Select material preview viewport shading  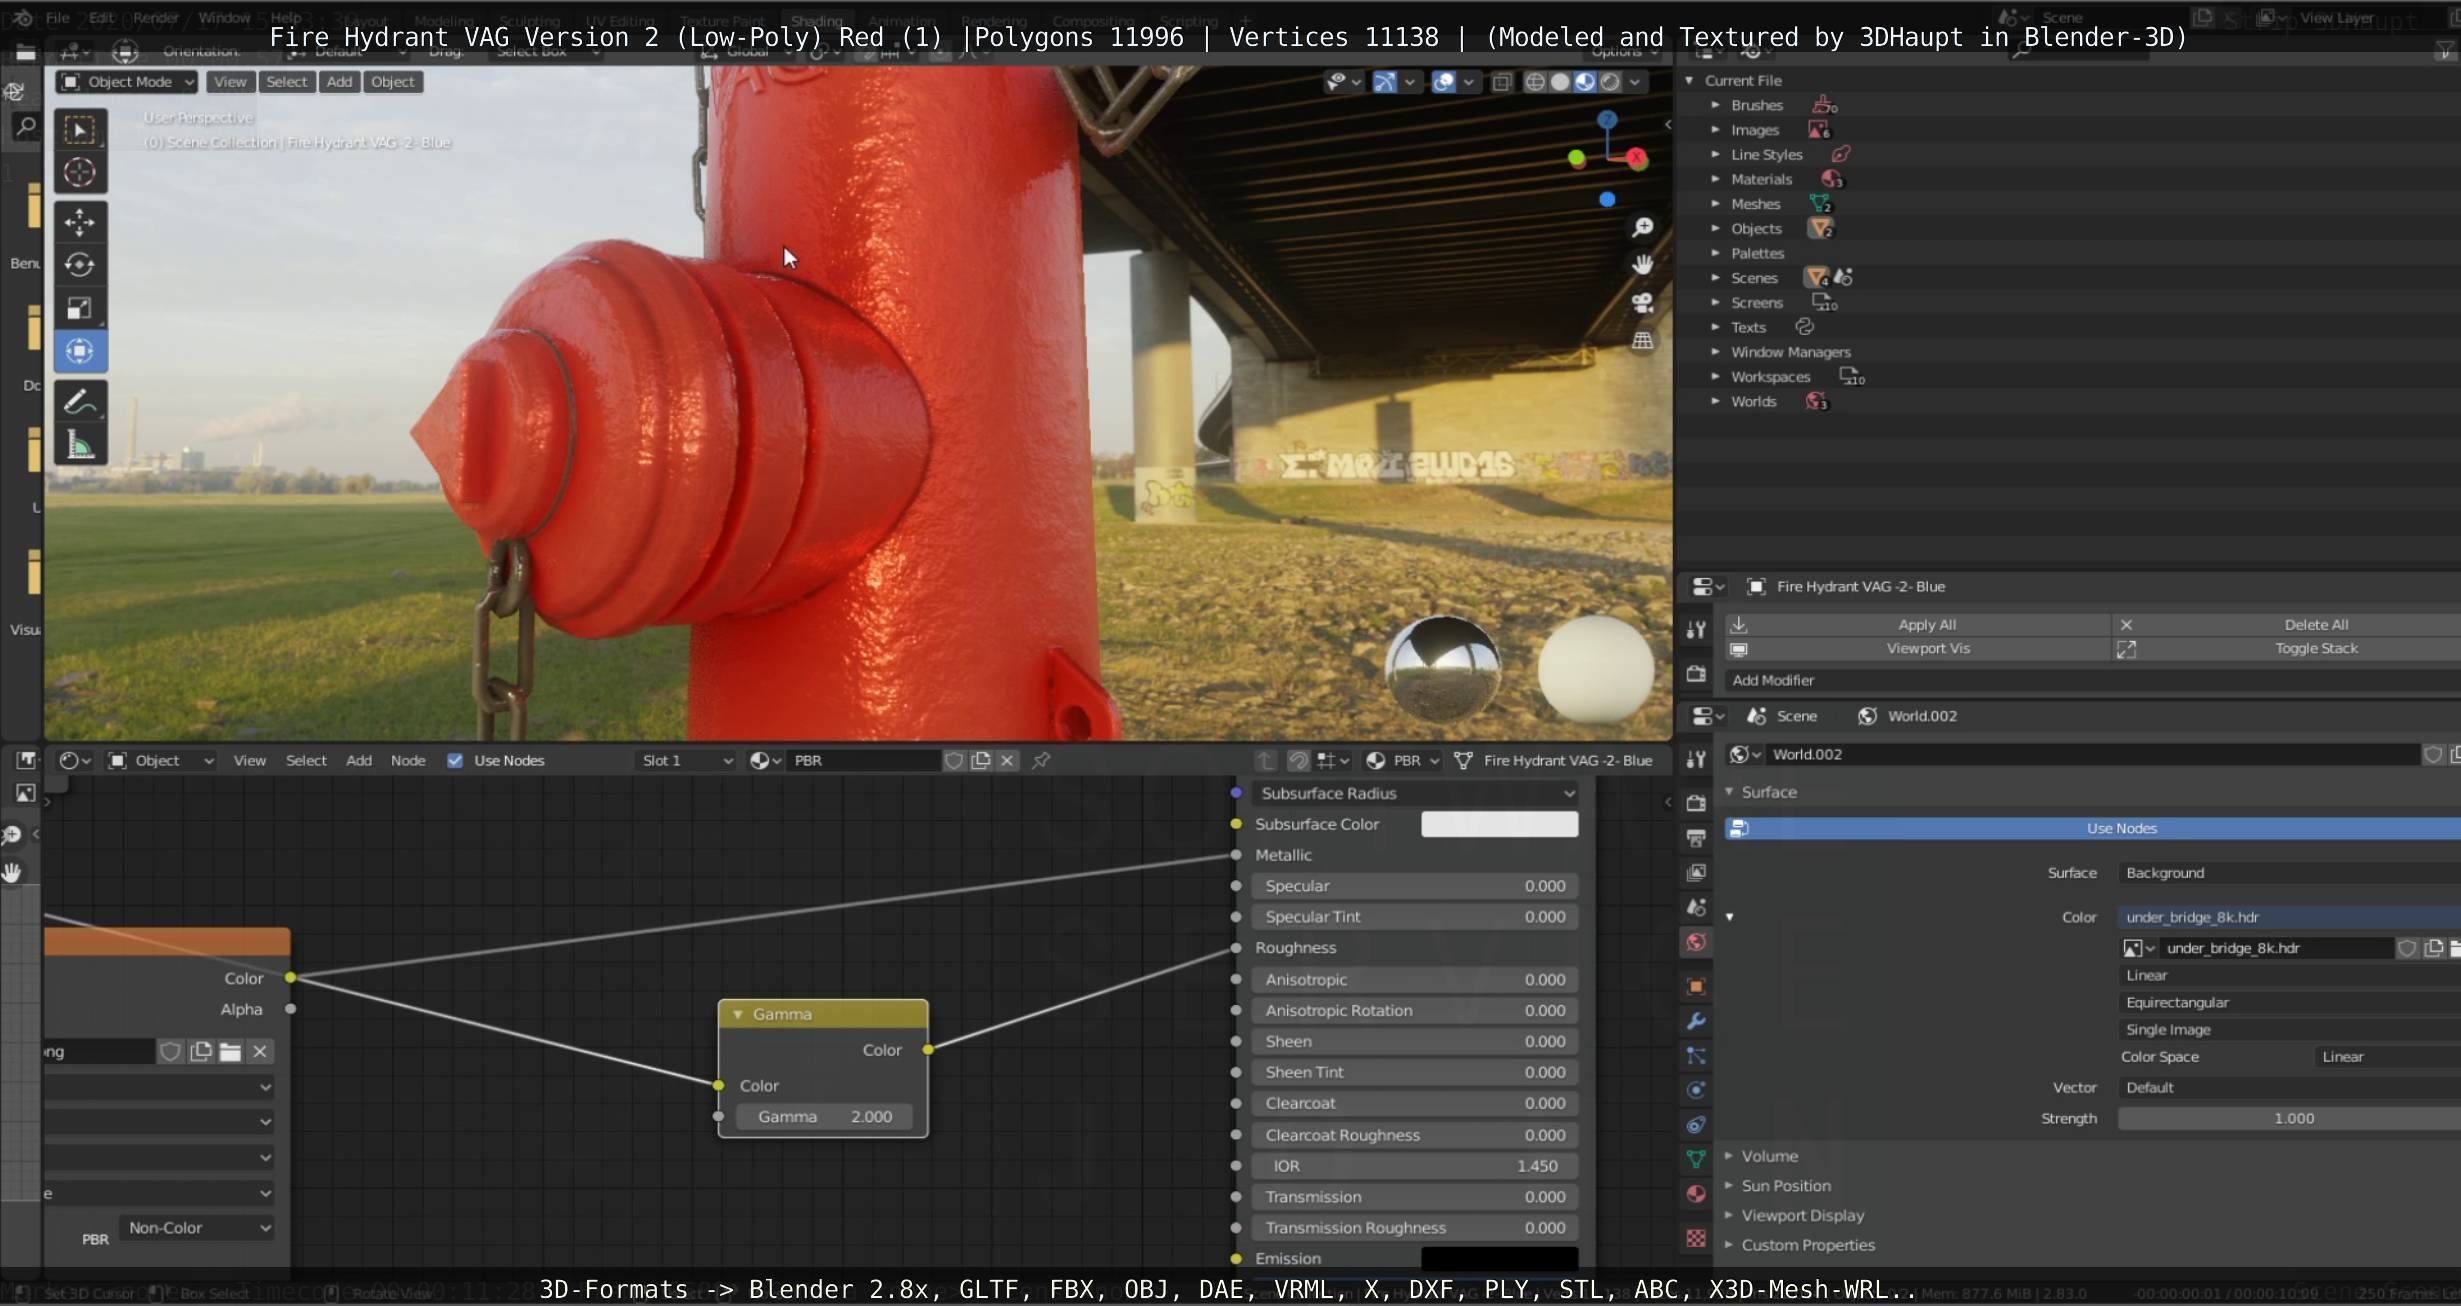[1584, 82]
